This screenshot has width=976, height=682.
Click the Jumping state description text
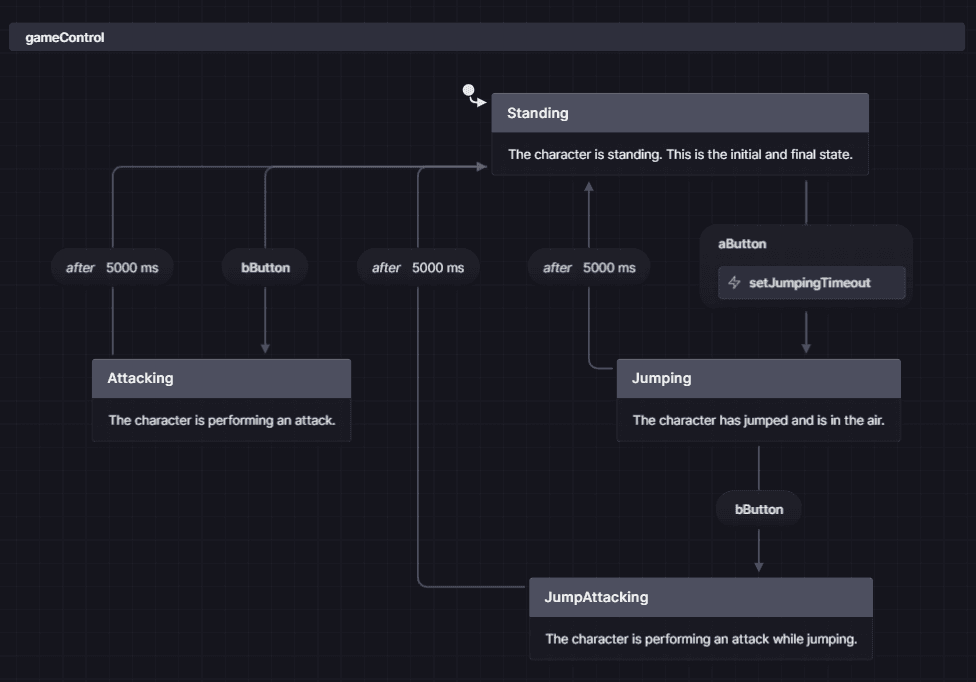pos(758,420)
